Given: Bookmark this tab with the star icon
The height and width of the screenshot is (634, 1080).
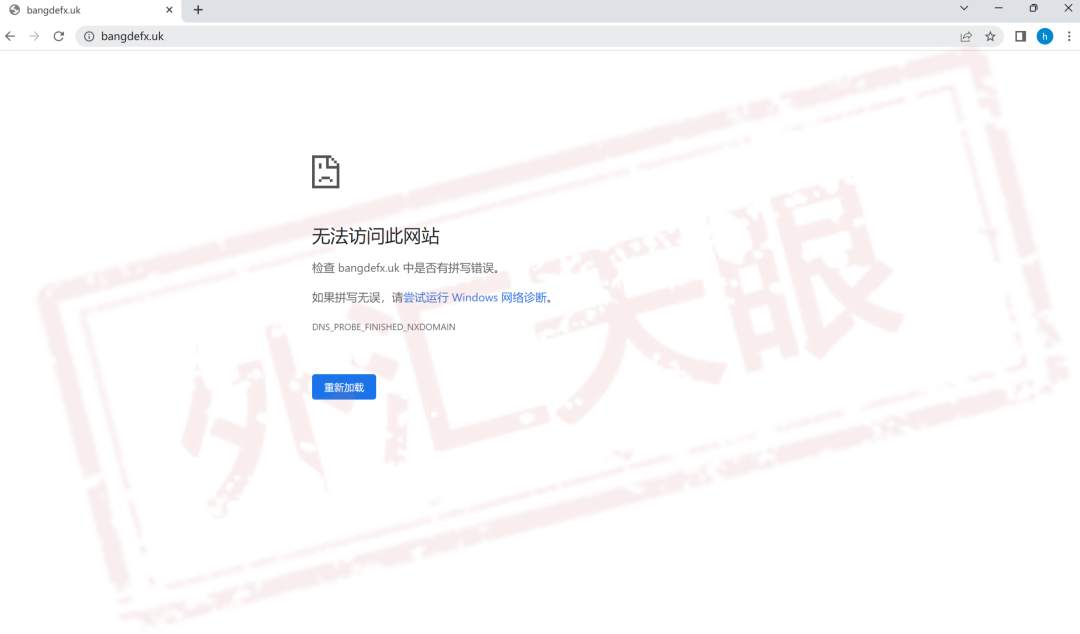Looking at the screenshot, I should pos(990,37).
